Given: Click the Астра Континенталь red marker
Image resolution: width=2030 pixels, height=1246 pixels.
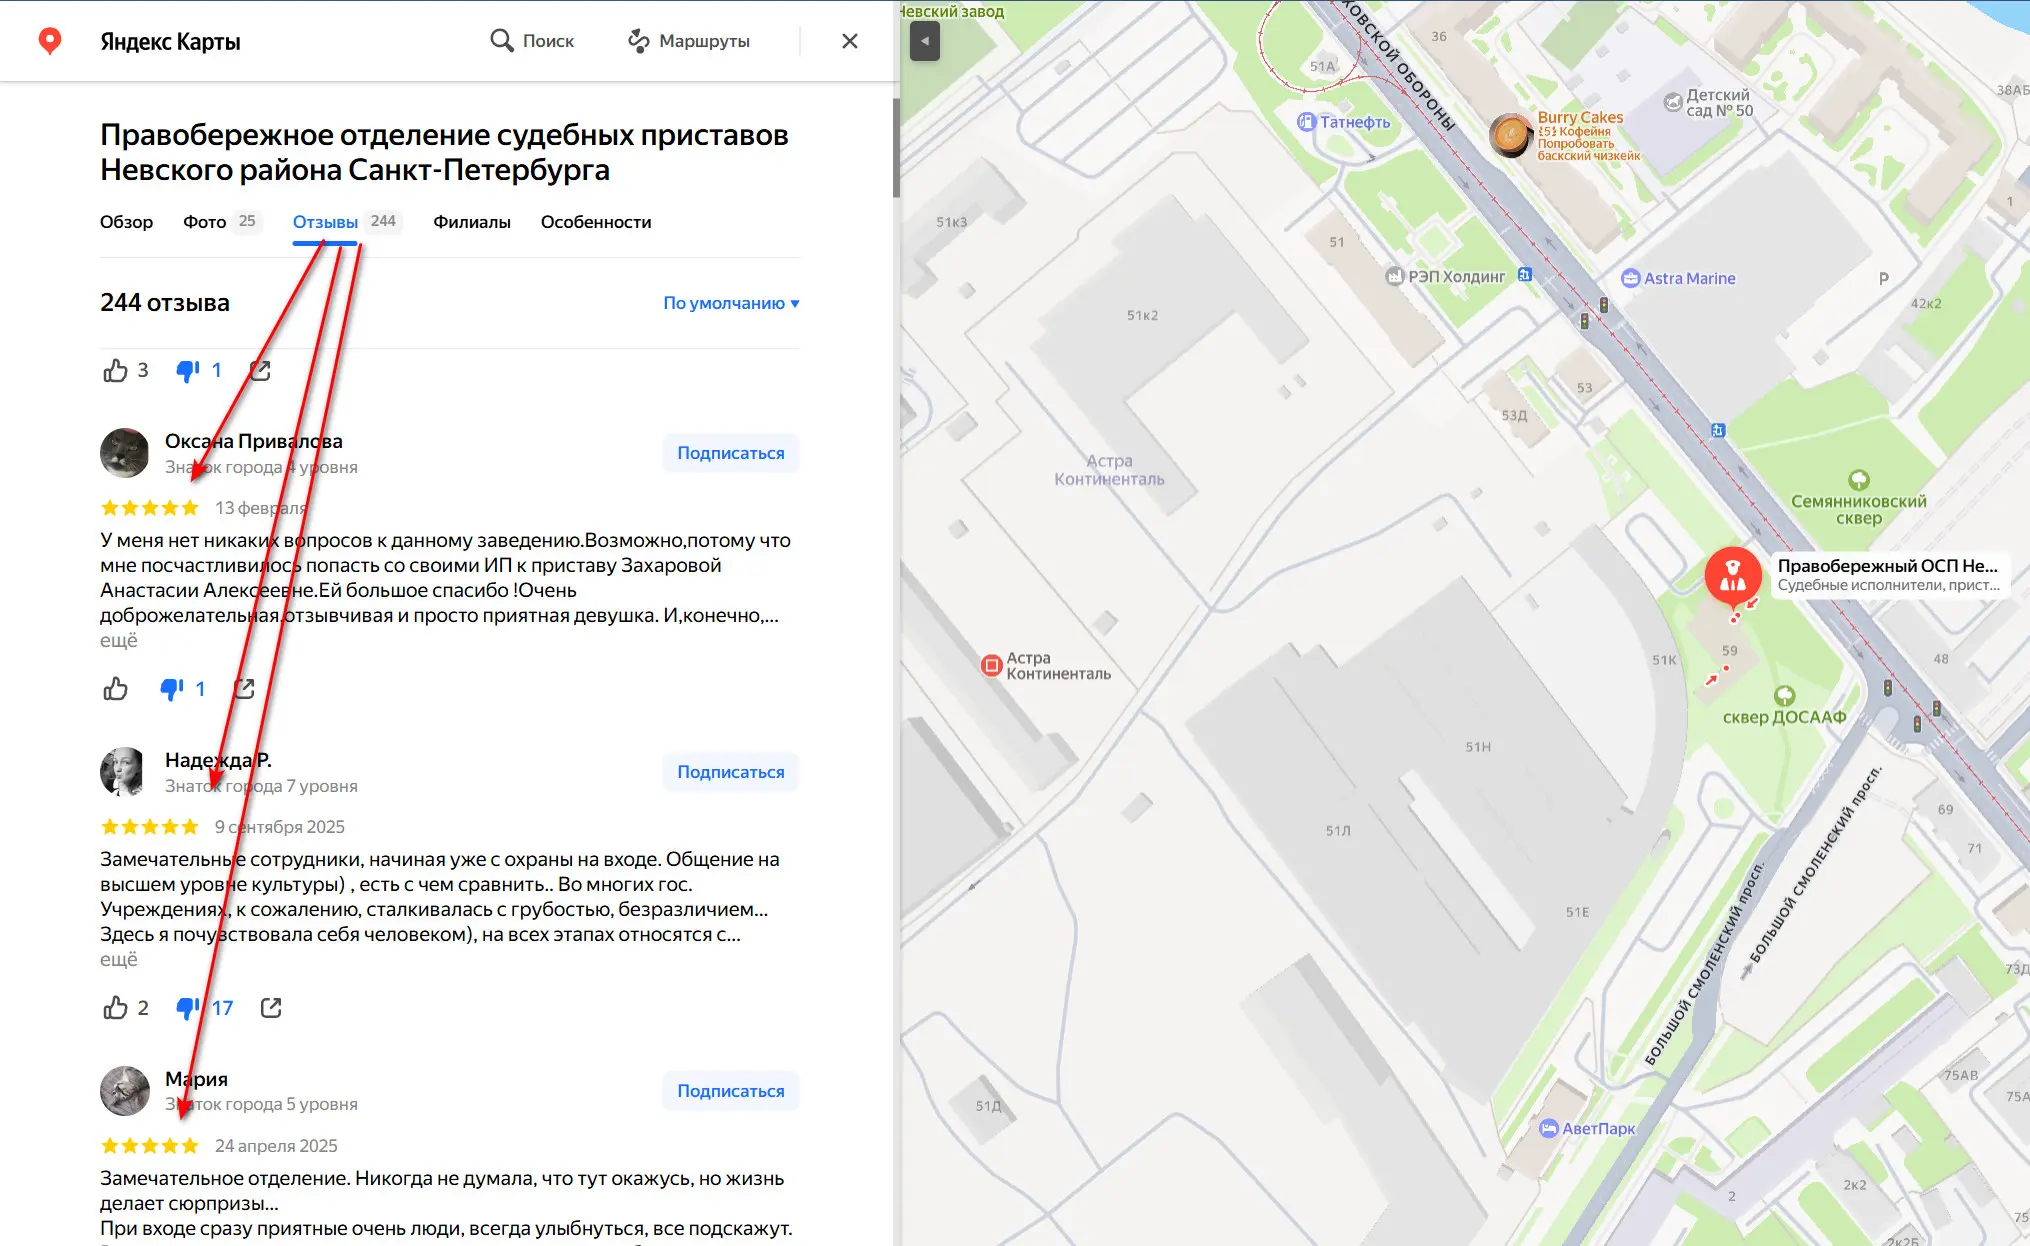Looking at the screenshot, I should coord(991,665).
